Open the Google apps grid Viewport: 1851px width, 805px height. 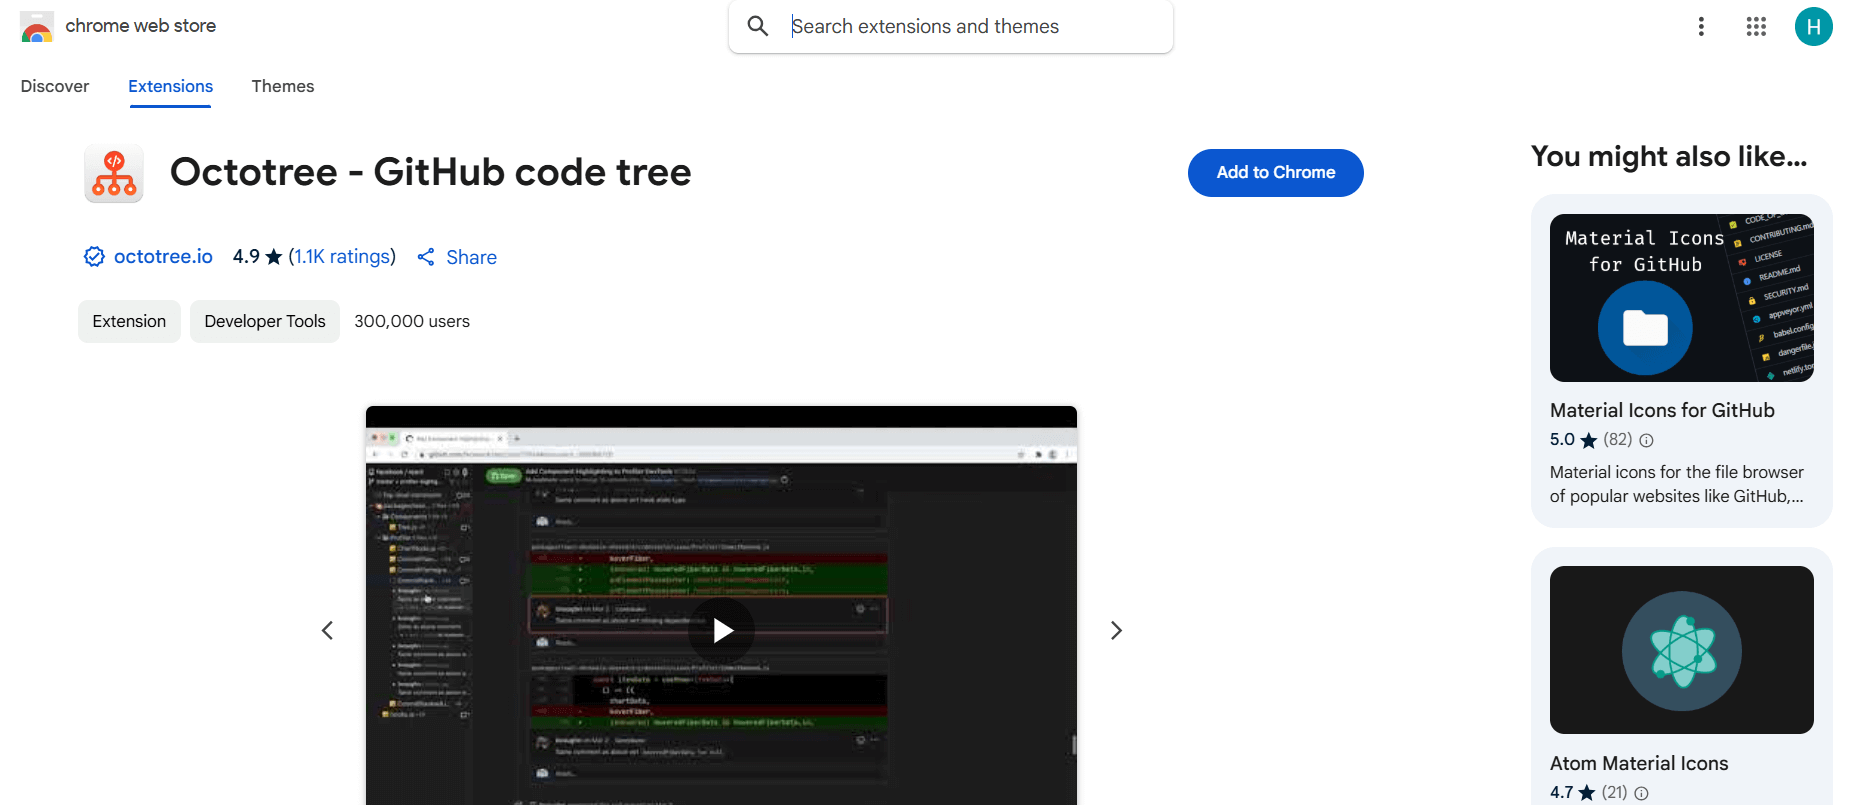(x=1756, y=27)
